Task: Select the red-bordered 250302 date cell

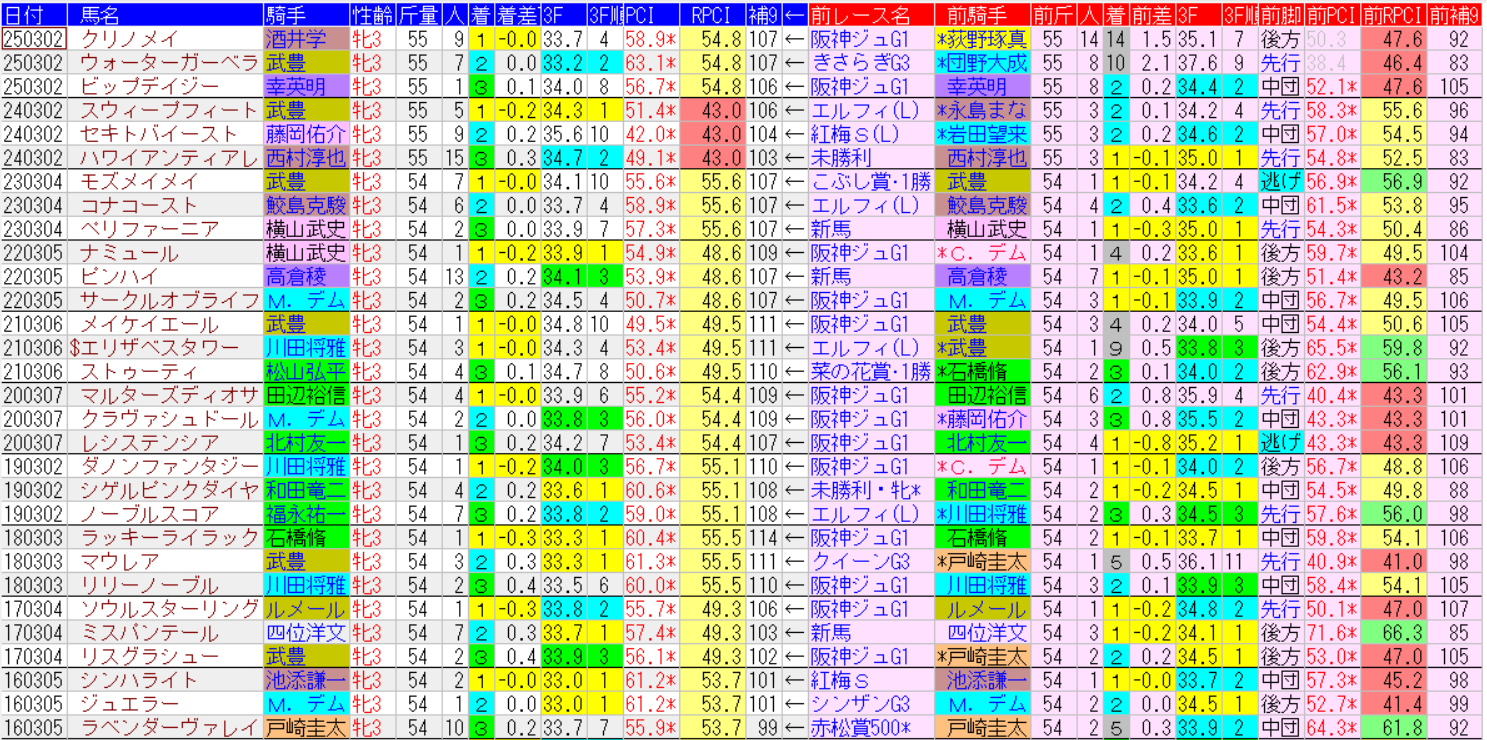Action: [34, 39]
